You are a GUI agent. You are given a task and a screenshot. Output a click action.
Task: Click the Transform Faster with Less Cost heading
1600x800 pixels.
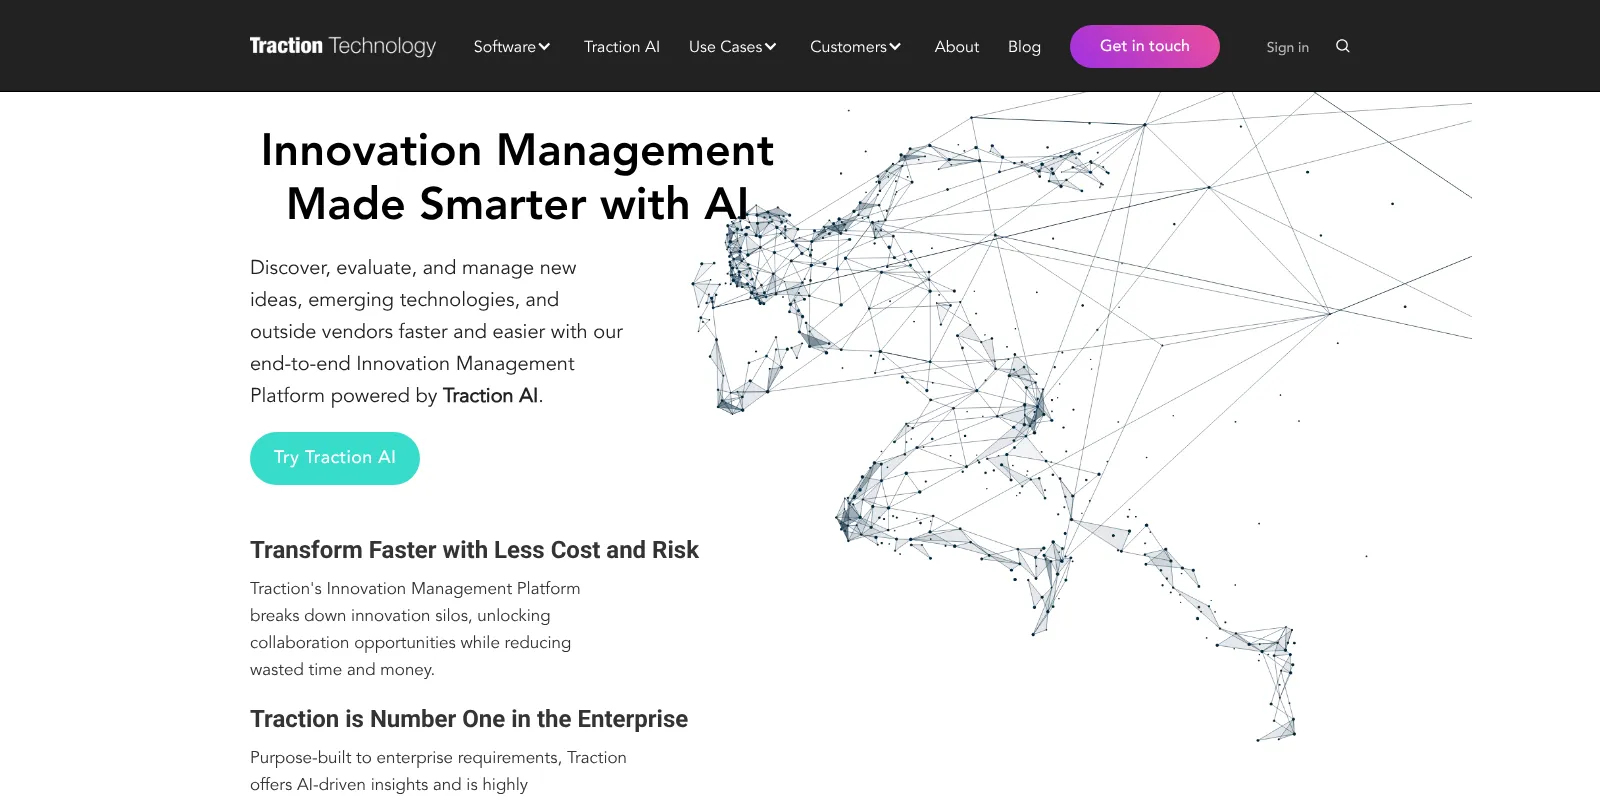(x=474, y=550)
